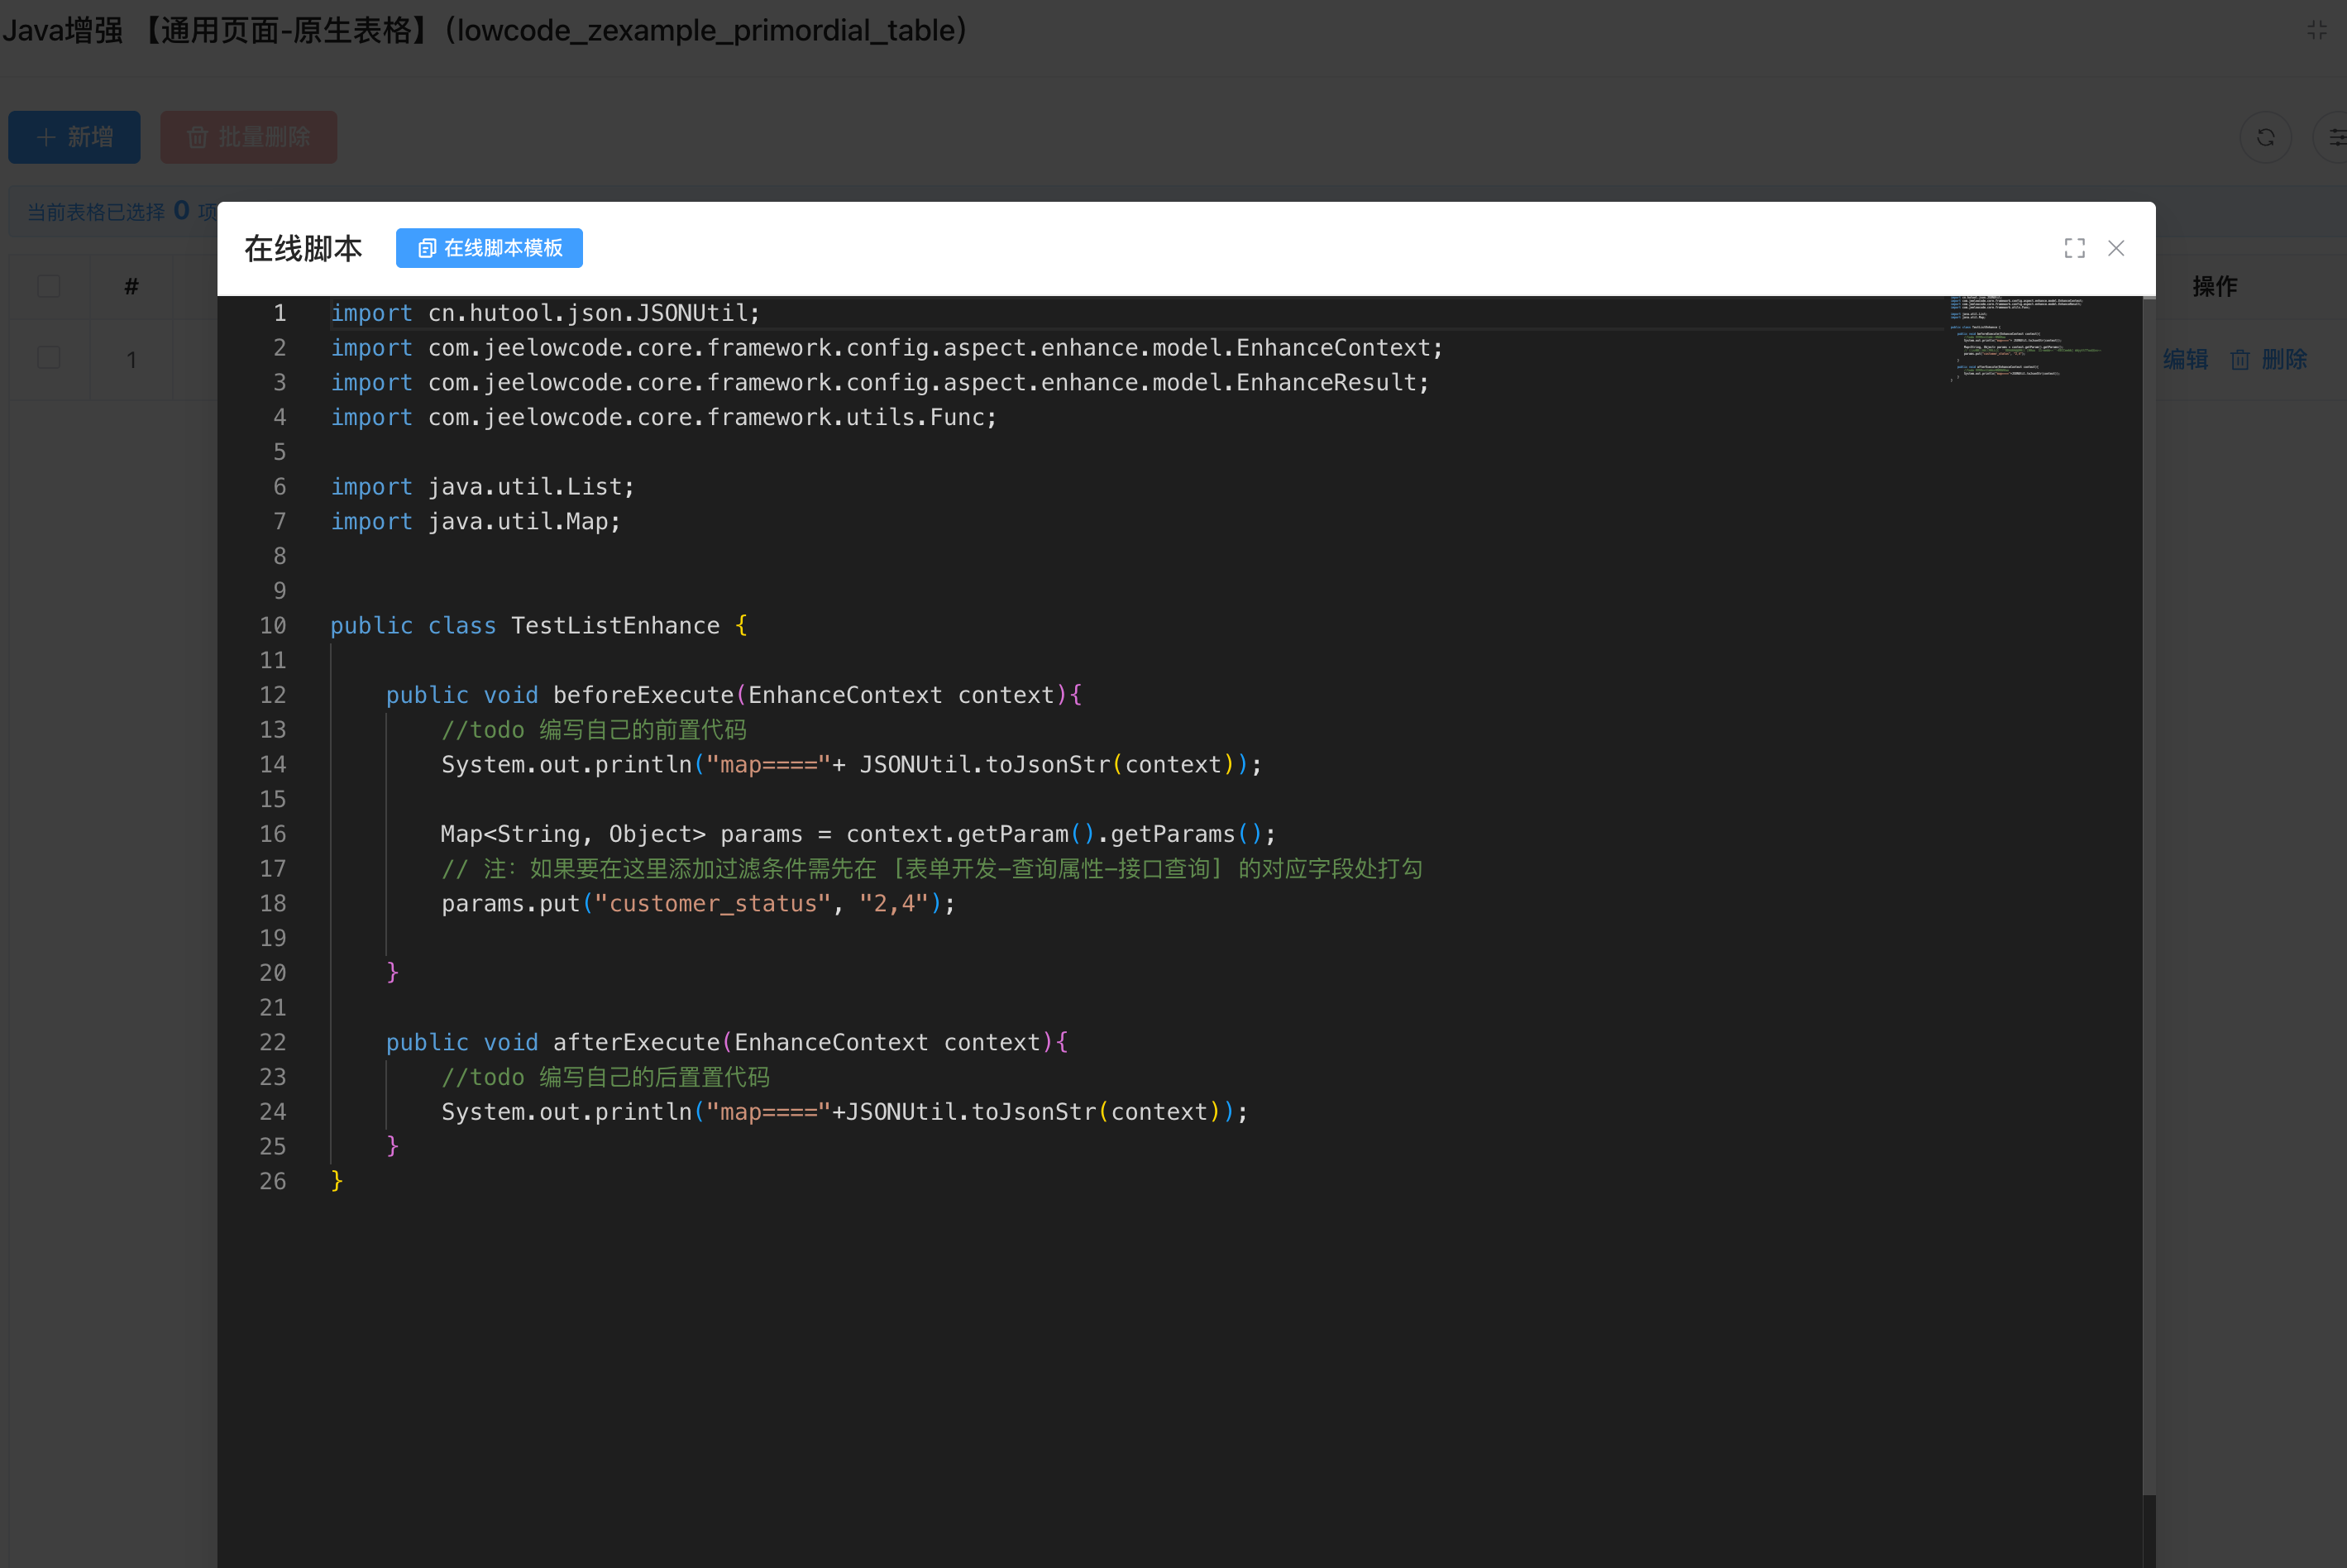Toggle fullscreen for the 在线脚本 dialog
Image resolution: width=2347 pixels, height=1568 pixels.
[x=2075, y=248]
